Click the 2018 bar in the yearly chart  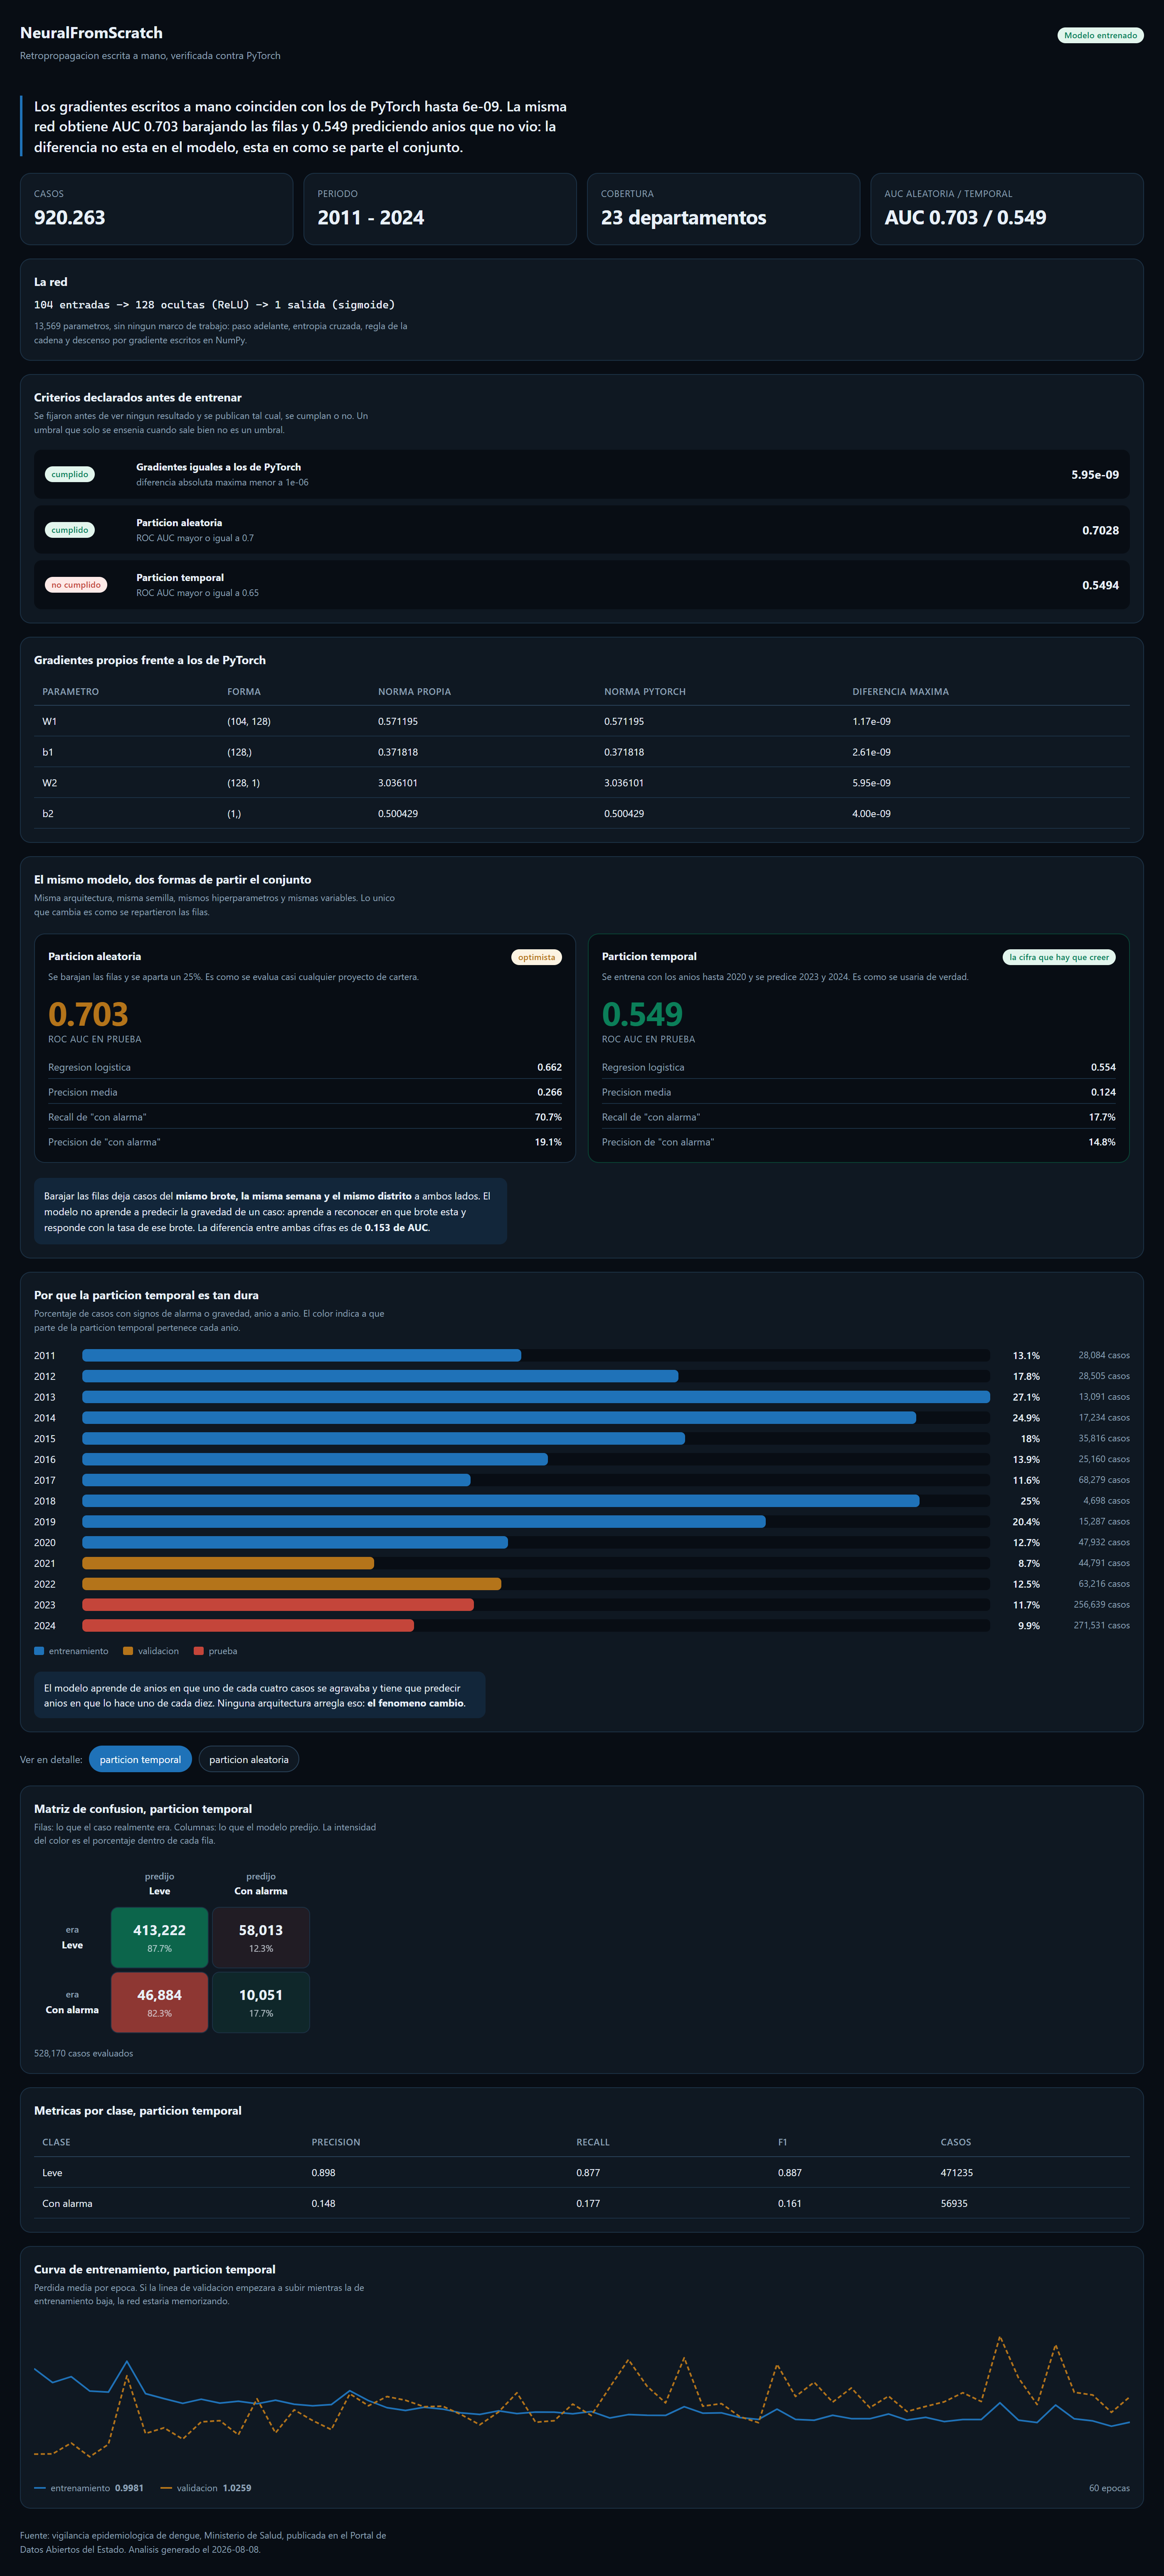click(501, 1501)
